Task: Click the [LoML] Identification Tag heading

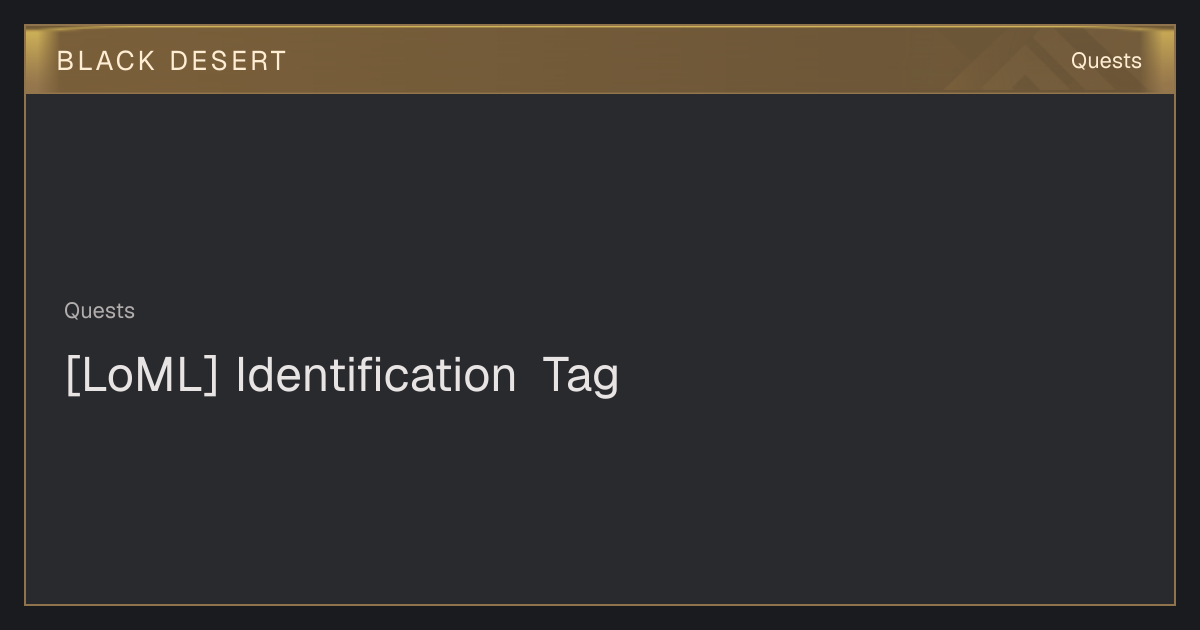Action: [x=342, y=375]
